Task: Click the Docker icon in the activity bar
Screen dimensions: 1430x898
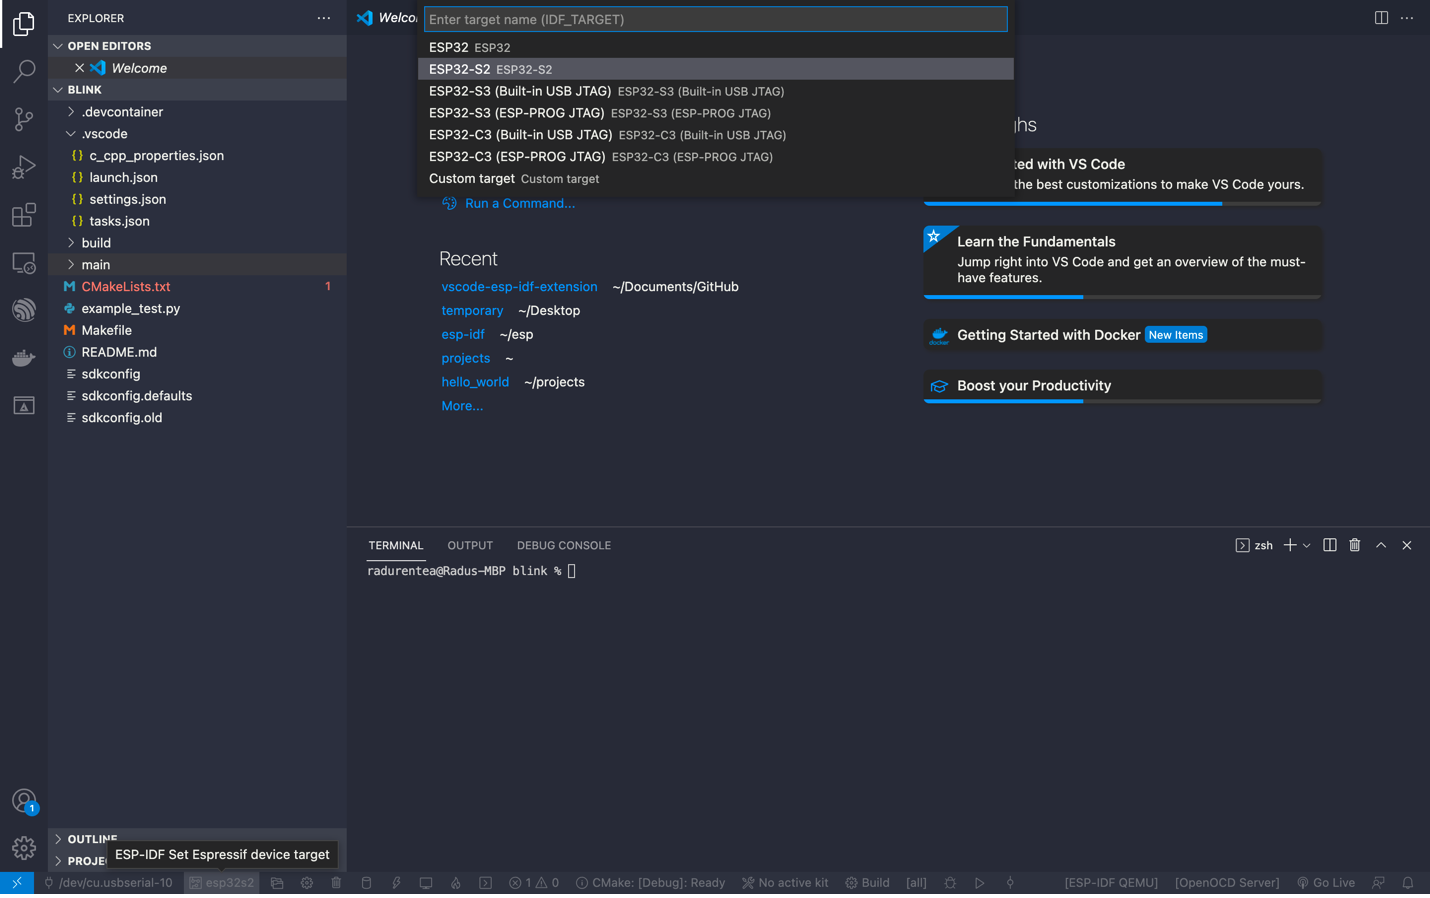Action: pyautogui.click(x=23, y=357)
